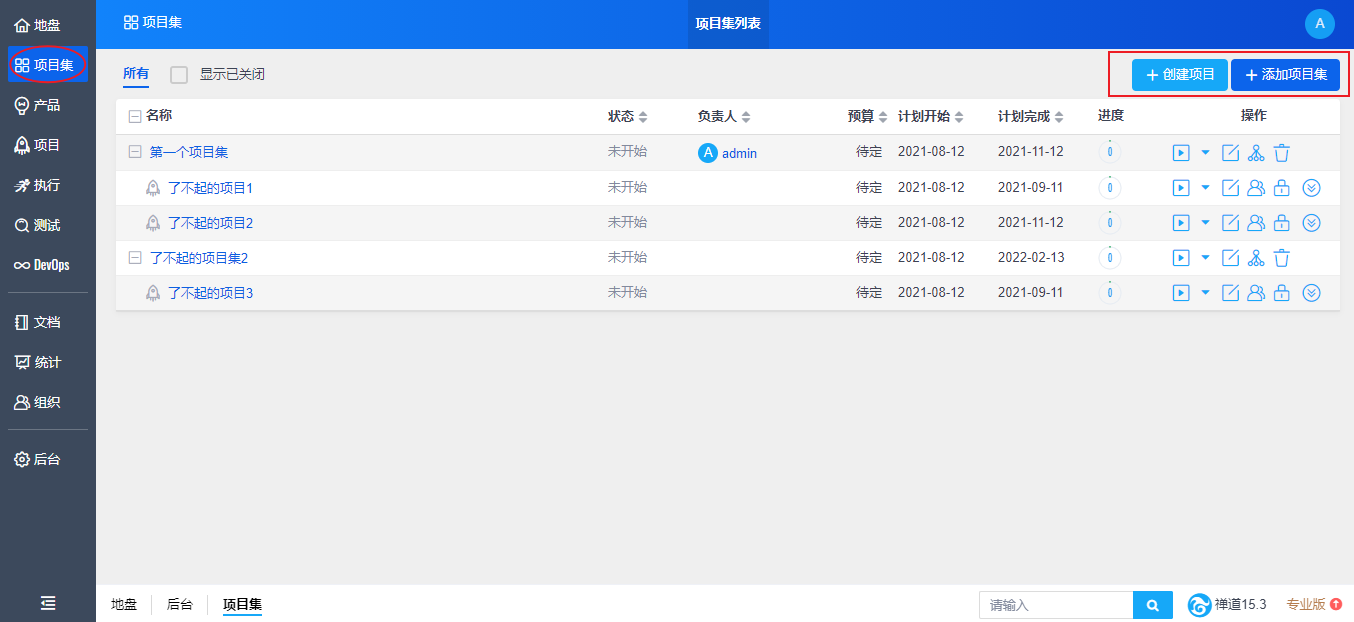Select the 所有 filter tab
1354x622 pixels.
click(136, 74)
